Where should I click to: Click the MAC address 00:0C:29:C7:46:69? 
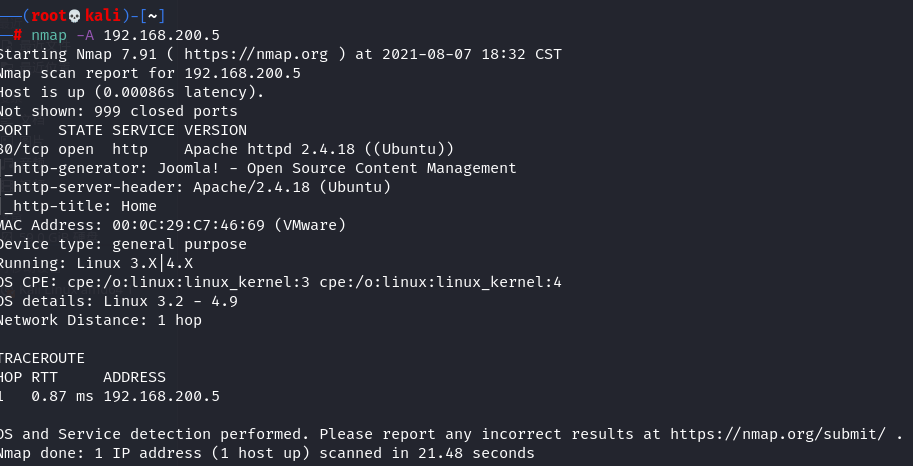[184, 225]
